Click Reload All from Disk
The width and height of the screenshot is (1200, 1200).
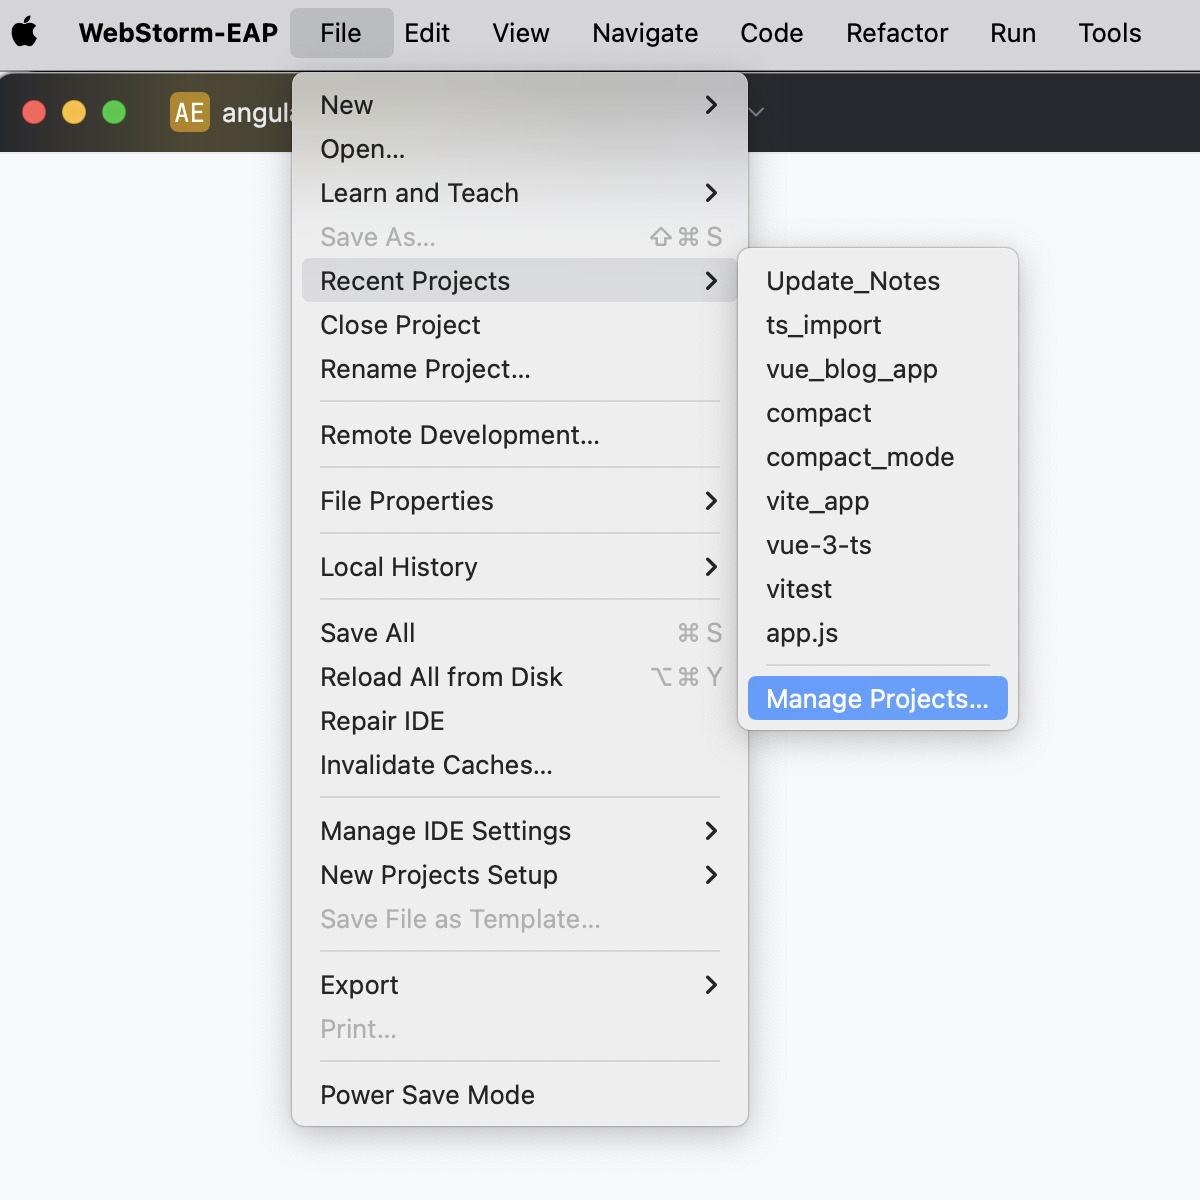(x=441, y=677)
